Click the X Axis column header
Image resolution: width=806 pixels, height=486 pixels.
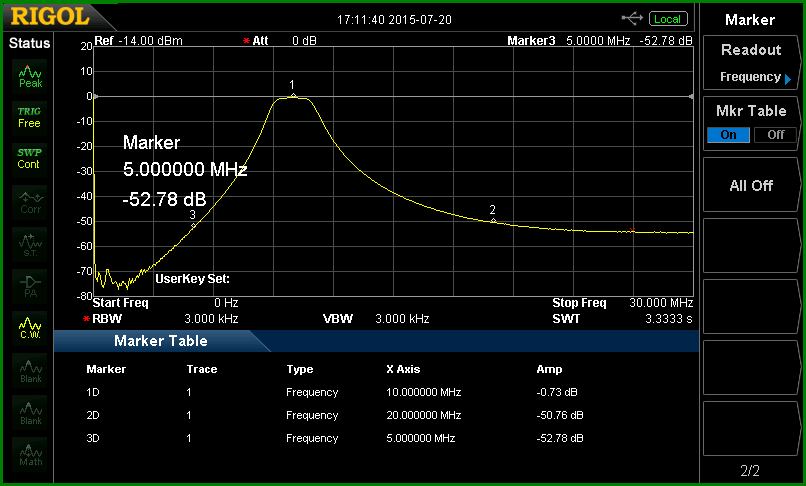click(403, 369)
